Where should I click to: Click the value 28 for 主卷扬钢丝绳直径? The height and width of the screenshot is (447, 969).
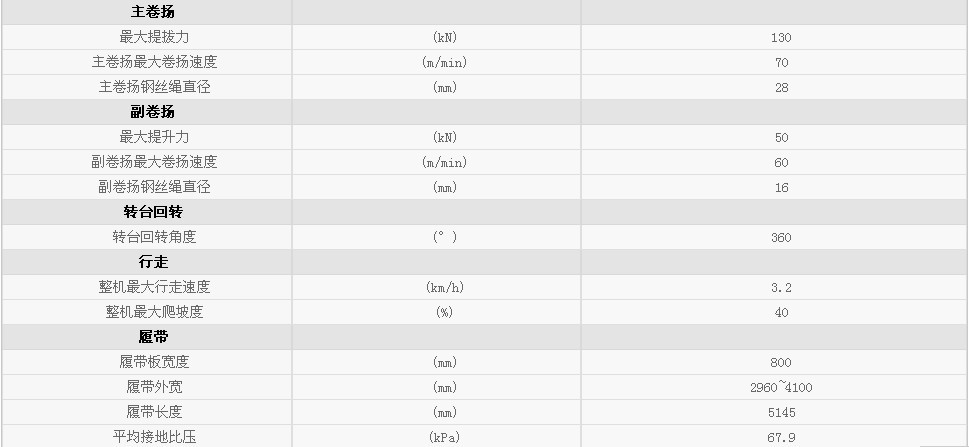coord(781,87)
